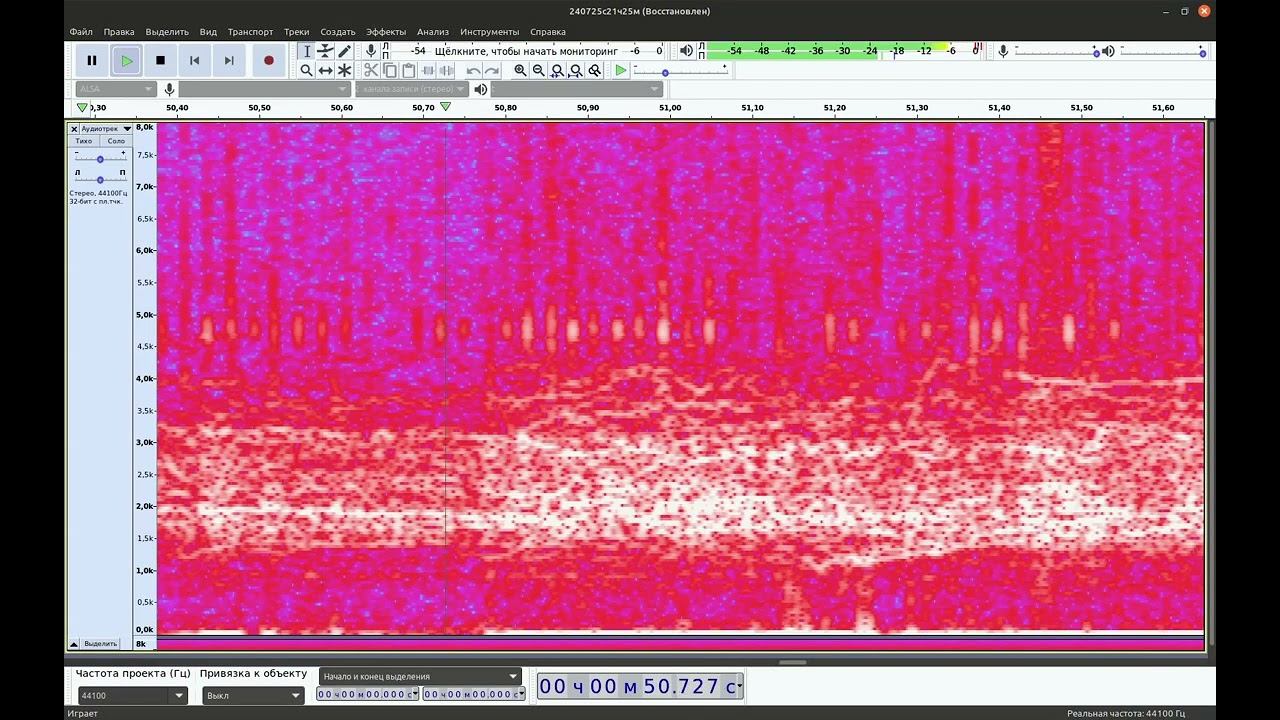
Task: Open the project rate 44100 dropdown
Action: click(x=132, y=695)
